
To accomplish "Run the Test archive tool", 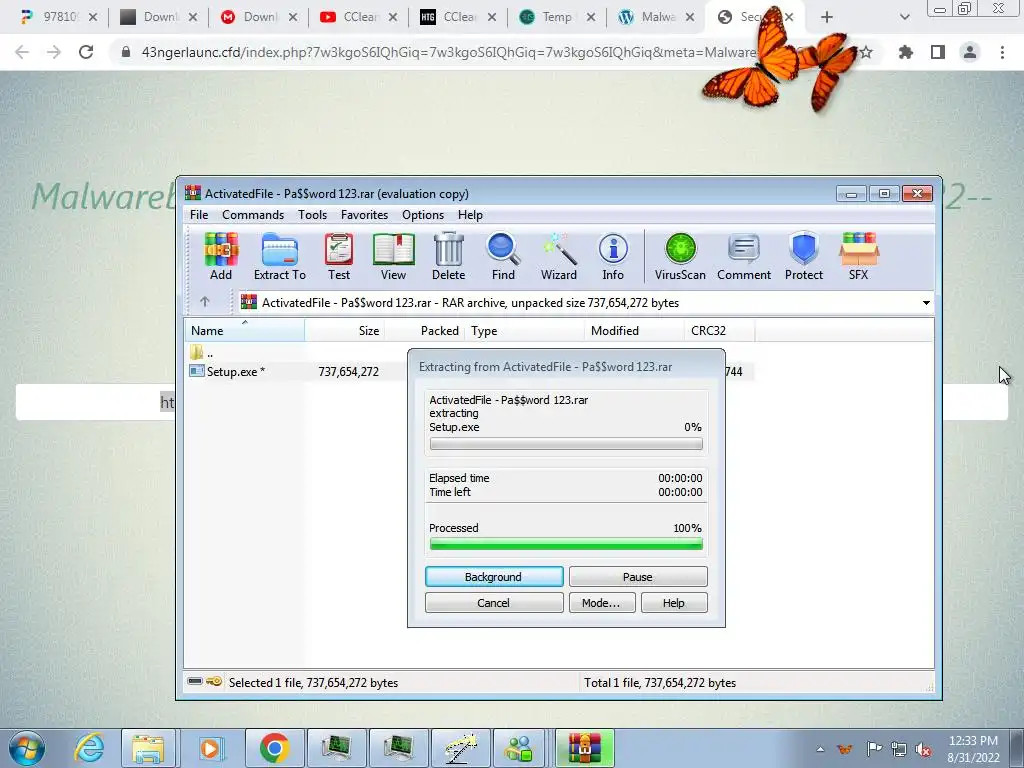I will [339, 256].
